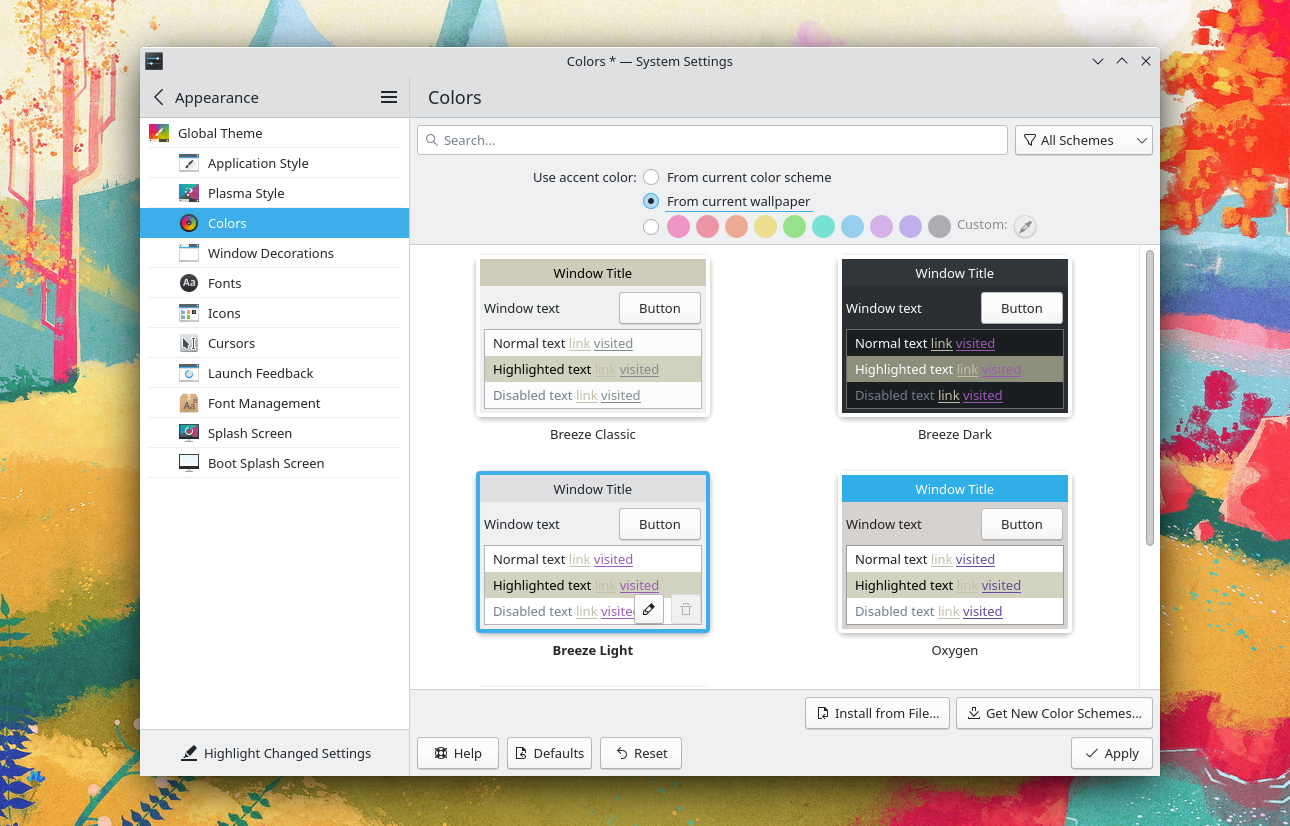The width and height of the screenshot is (1290, 826).
Task: Open the hamburger menu beside Appearance
Action: tap(389, 97)
